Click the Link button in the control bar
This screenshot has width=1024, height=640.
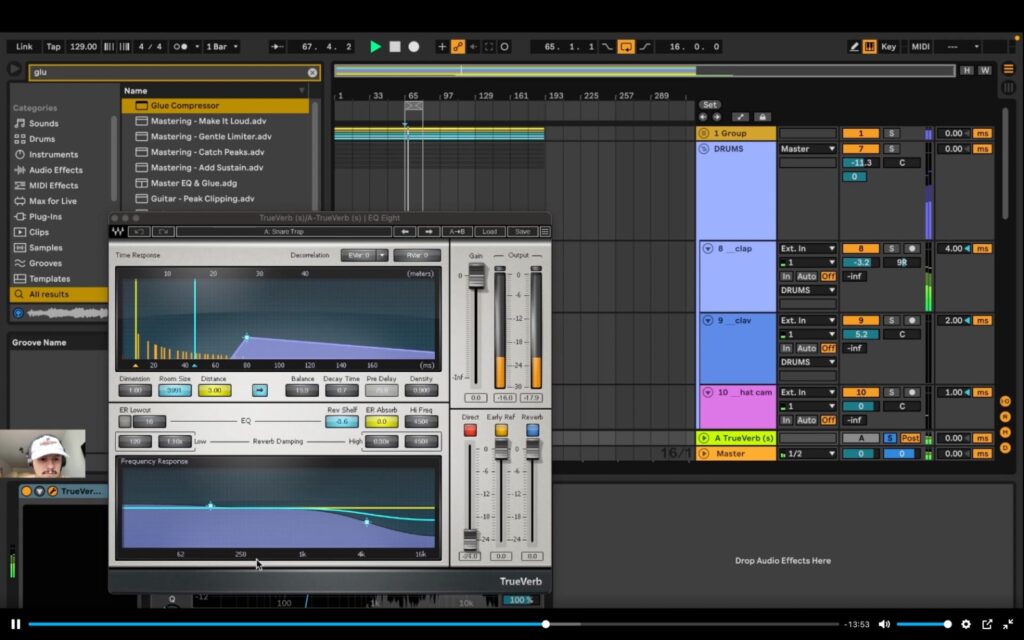pos(24,46)
